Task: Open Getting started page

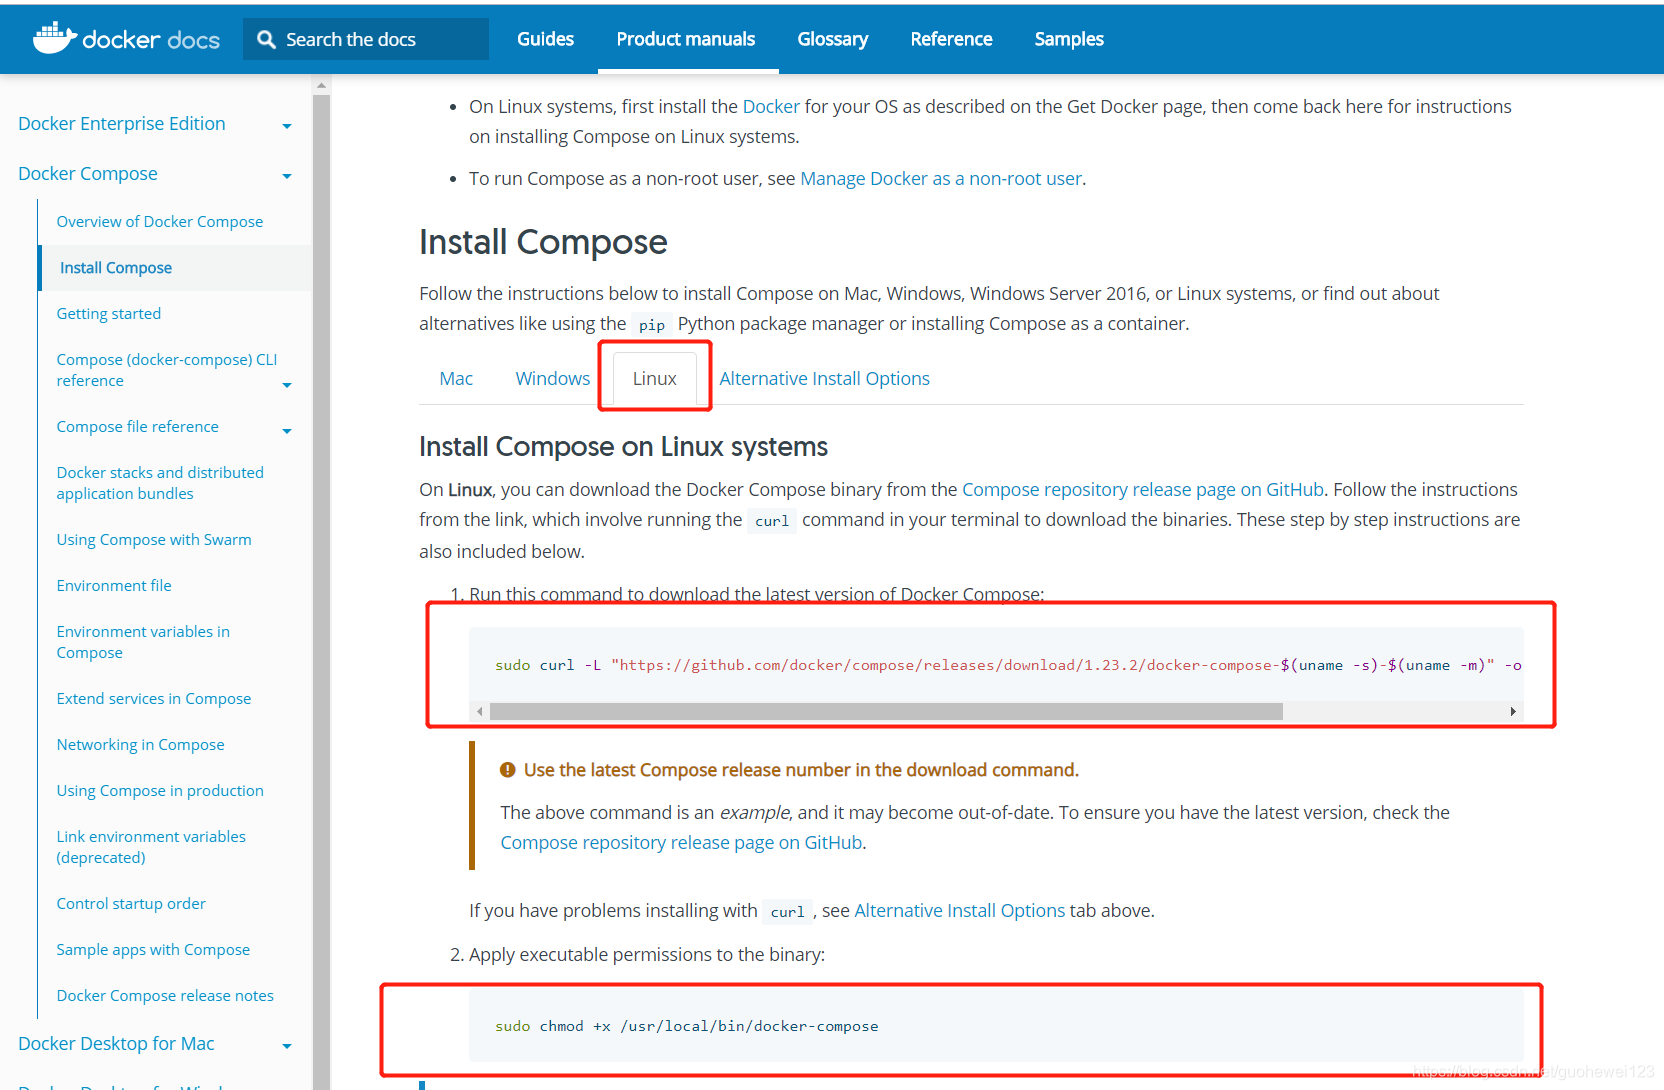Action: click(x=109, y=313)
